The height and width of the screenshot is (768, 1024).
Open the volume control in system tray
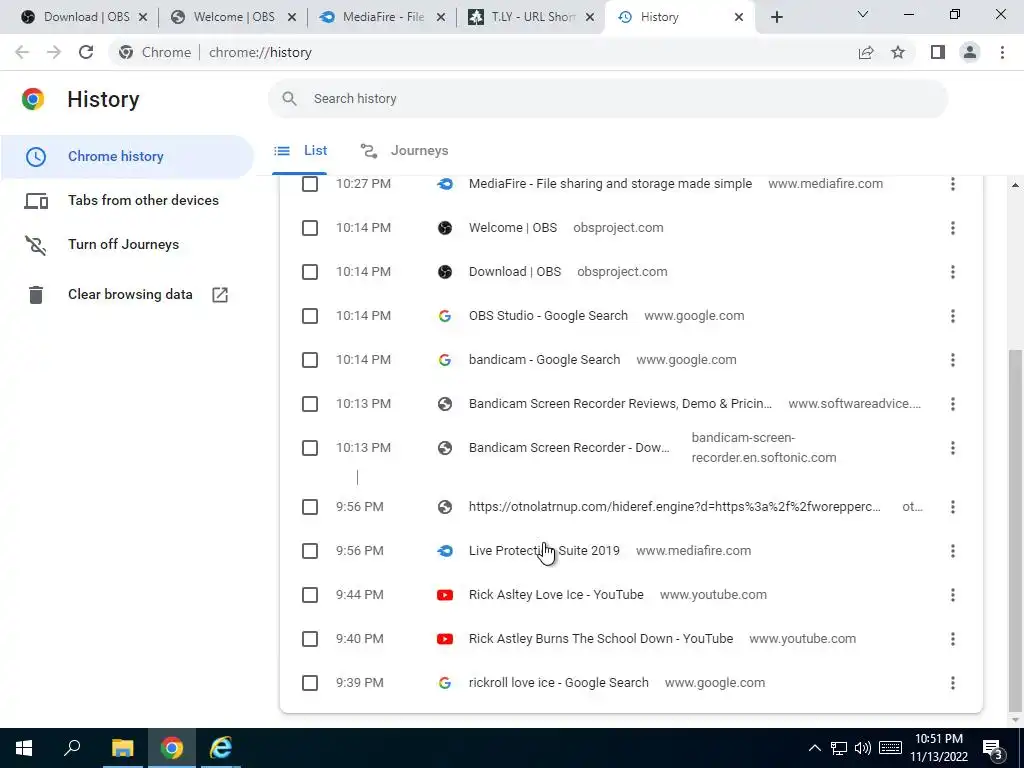pyautogui.click(x=862, y=748)
